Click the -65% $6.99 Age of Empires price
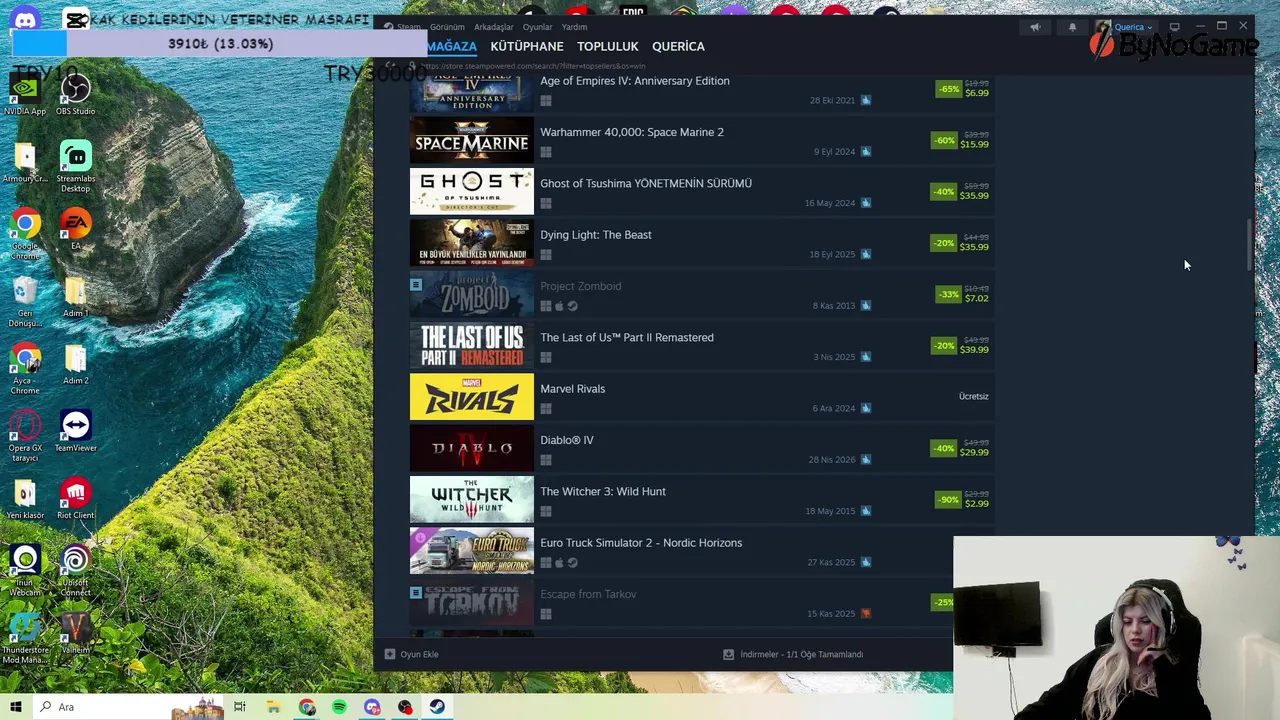Viewport: 1280px width, 720px height. pos(962,89)
